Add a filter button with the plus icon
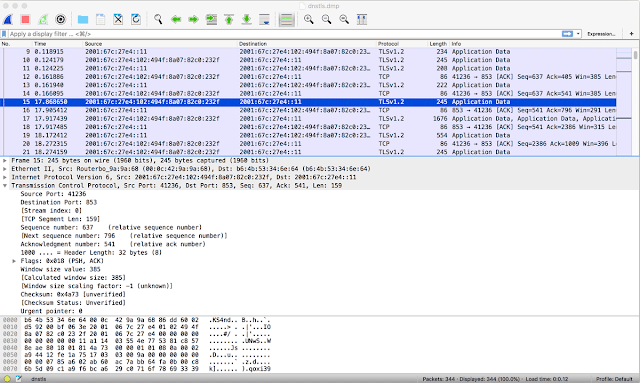The height and width of the screenshot is (383, 640). tap(631, 34)
